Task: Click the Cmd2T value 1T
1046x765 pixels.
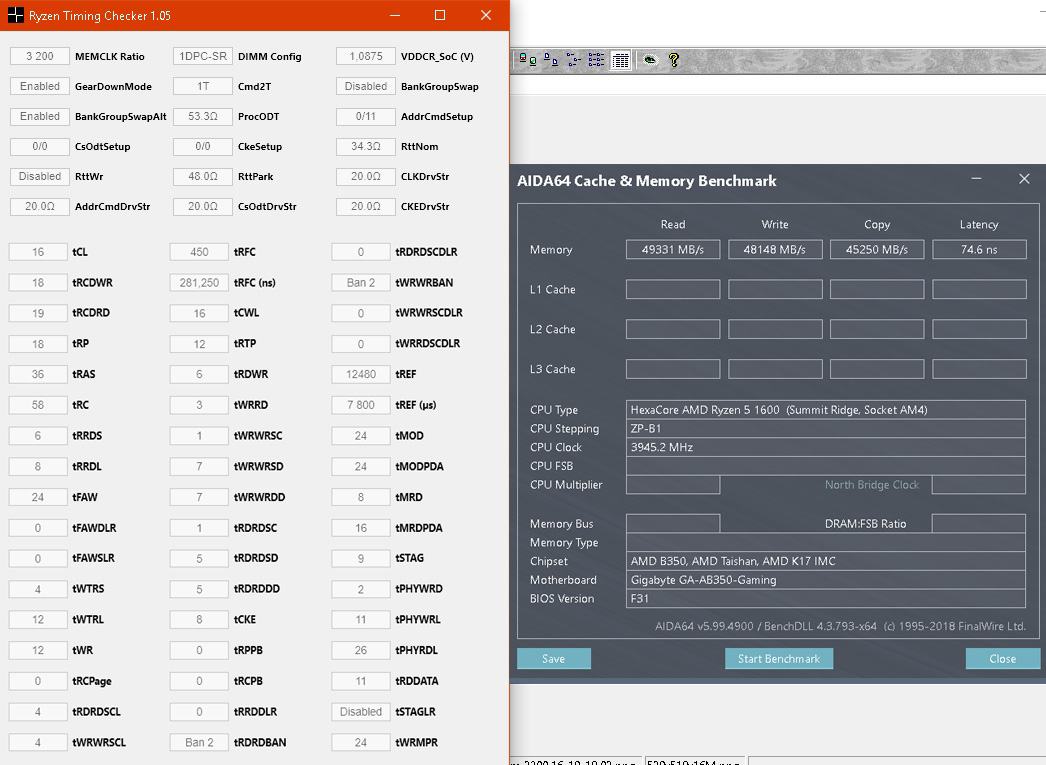Action: (203, 86)
